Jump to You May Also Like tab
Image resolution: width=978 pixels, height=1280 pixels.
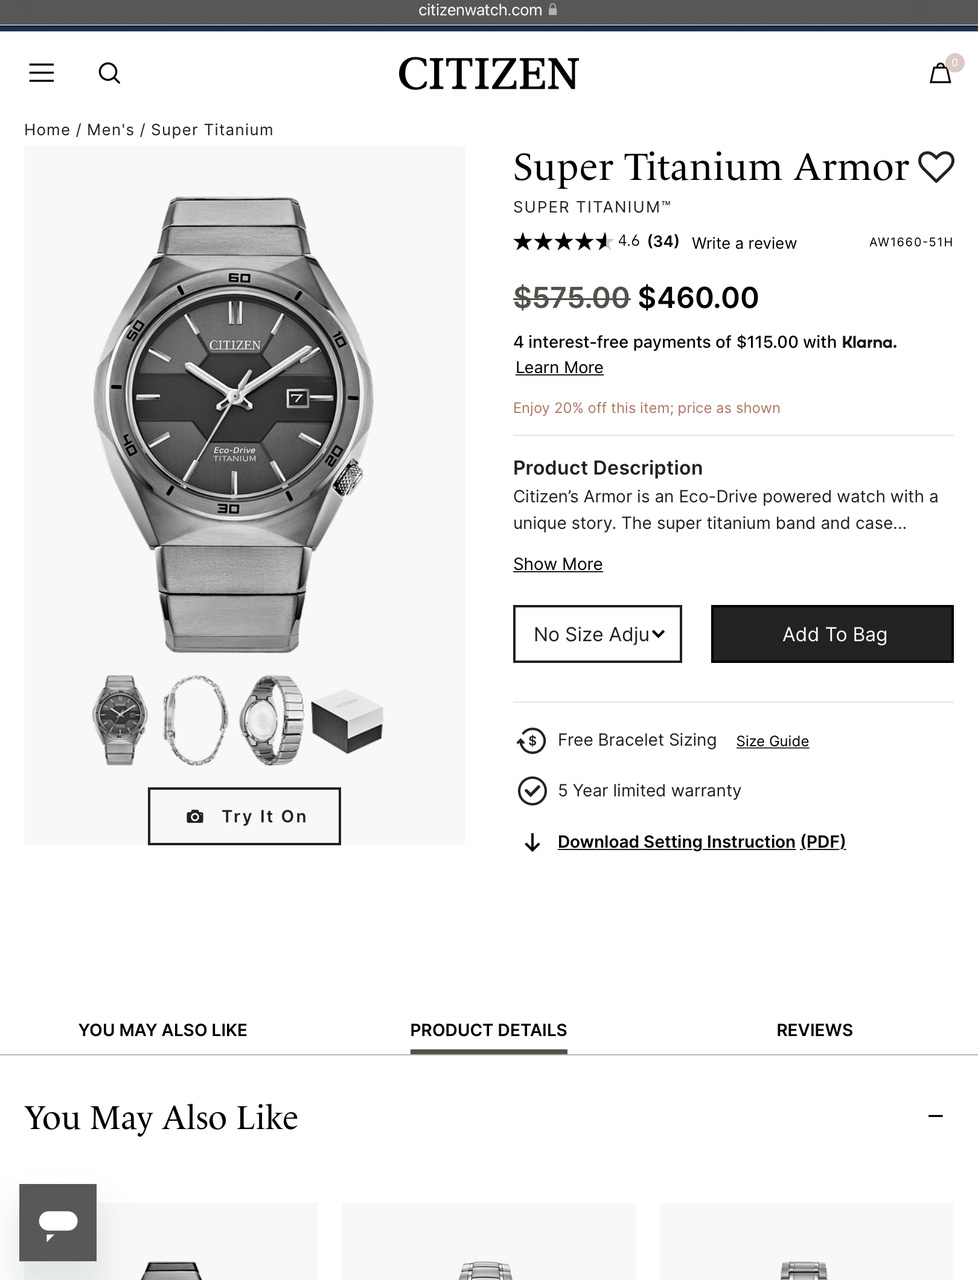point(163,1030)
